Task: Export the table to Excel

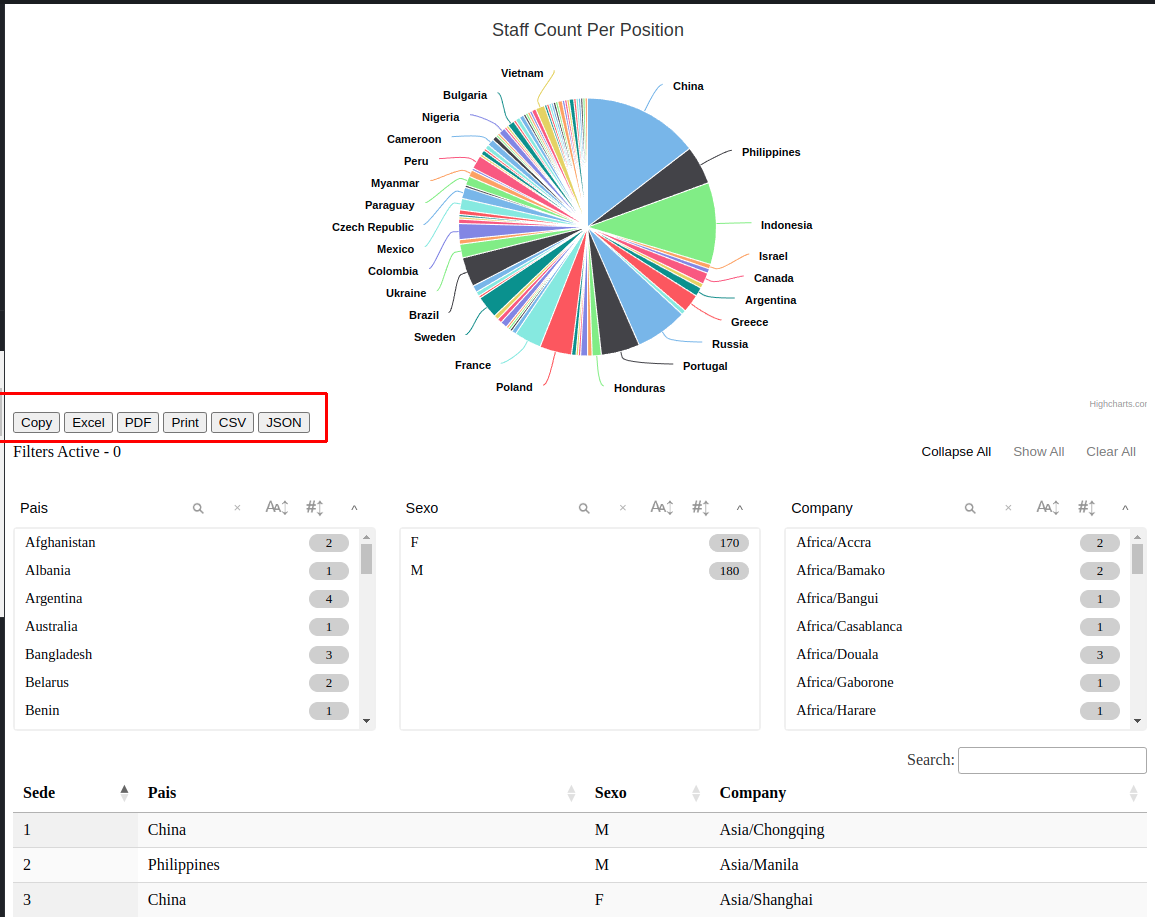Action: click(x=88, y=422)
